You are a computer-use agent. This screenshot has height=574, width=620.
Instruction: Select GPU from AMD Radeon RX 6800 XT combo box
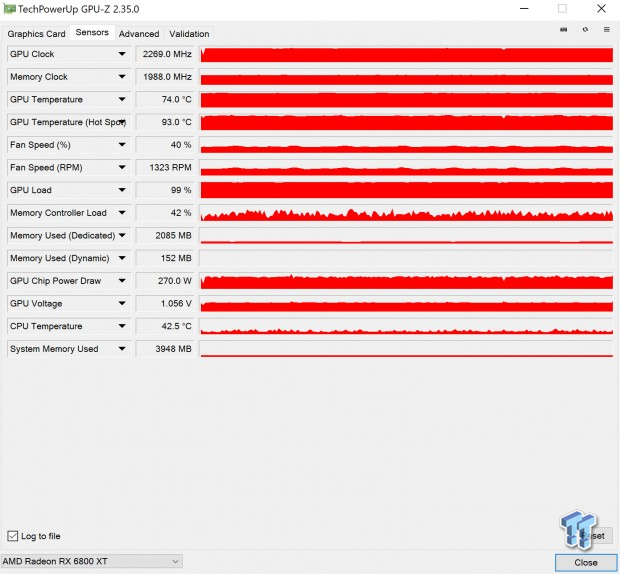[91, 561]
